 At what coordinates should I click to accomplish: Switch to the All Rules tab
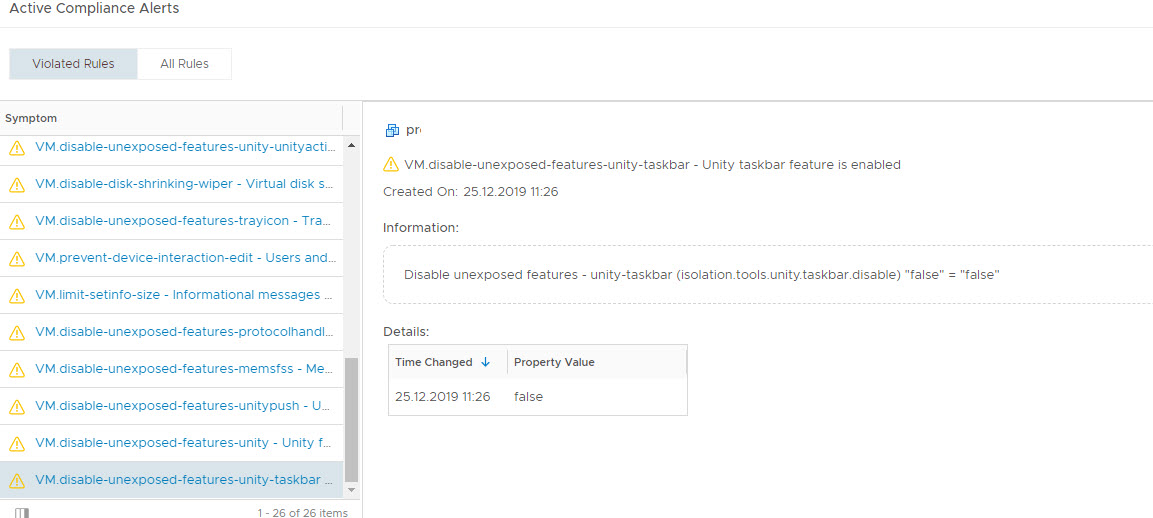click(x=184, y=64)
